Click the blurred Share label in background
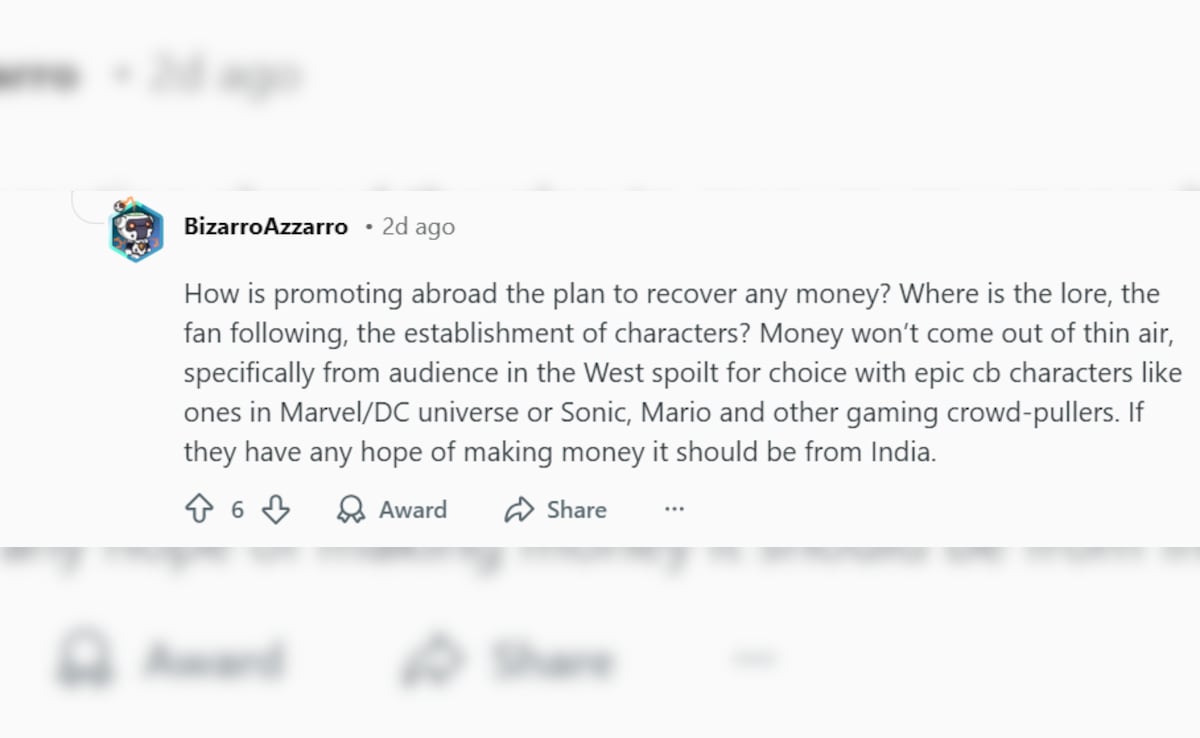 [549, 661]
